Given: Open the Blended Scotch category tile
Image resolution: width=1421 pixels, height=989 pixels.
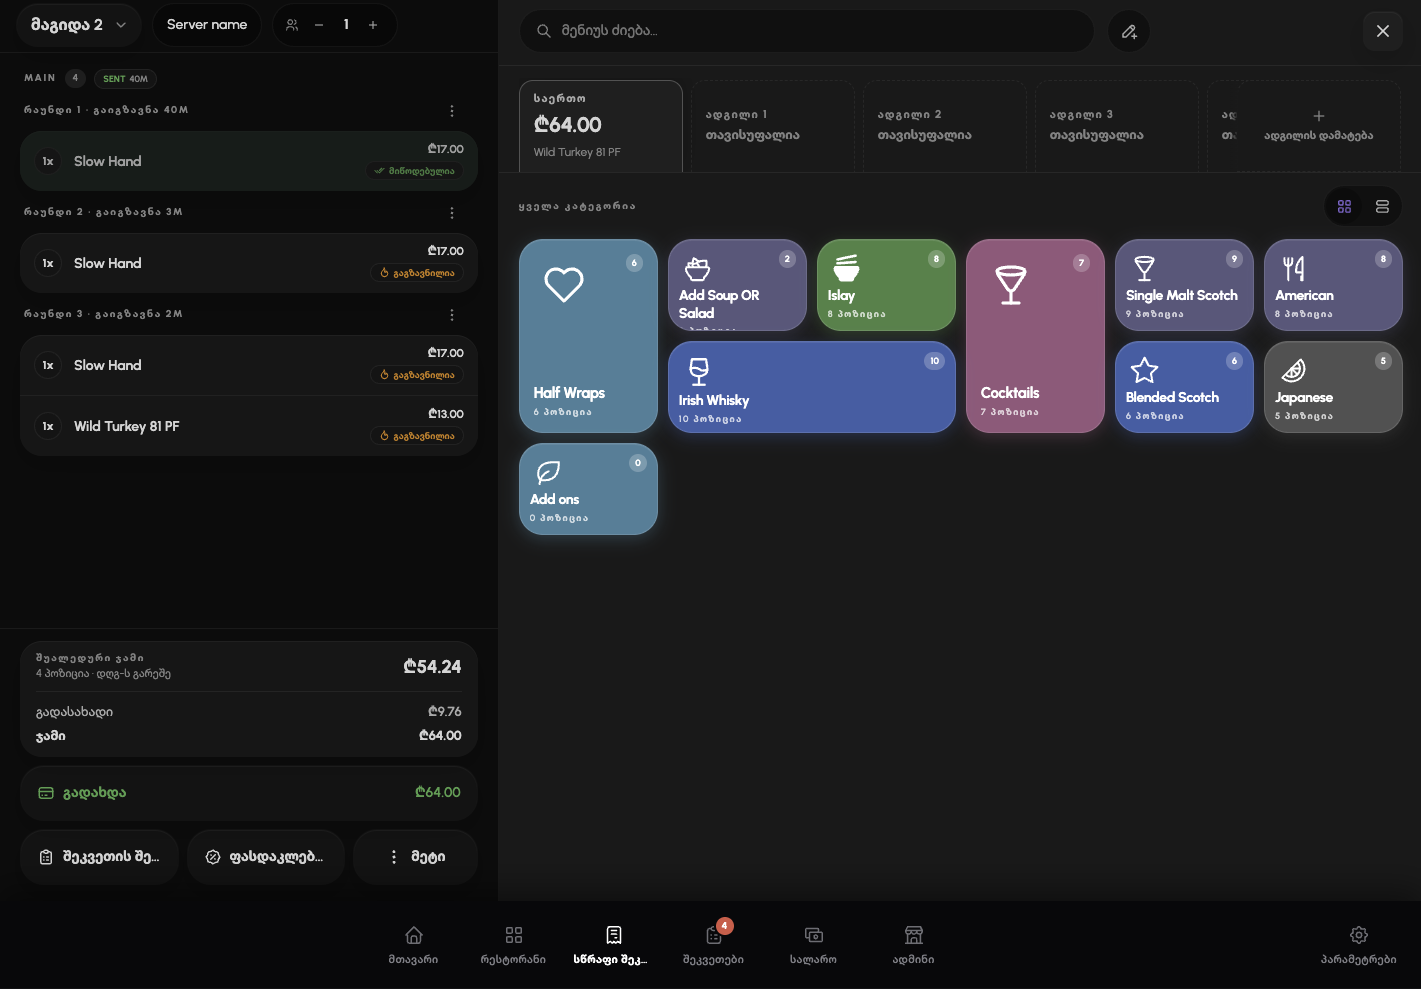Looking at the screenshot, I should click(x=1184, y=387).
